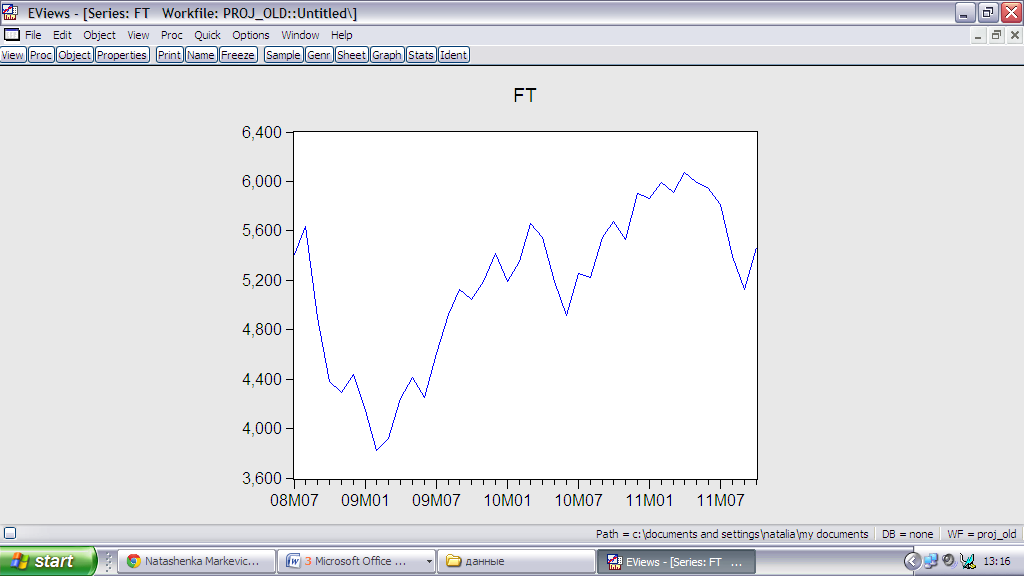Open series Properties button

click(x=122, y=55)
